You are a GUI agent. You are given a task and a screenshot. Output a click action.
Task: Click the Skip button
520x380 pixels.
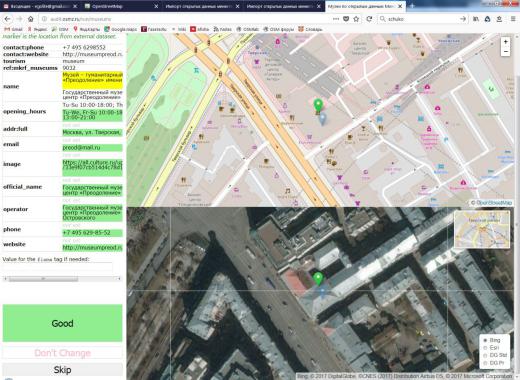point(62,370)
